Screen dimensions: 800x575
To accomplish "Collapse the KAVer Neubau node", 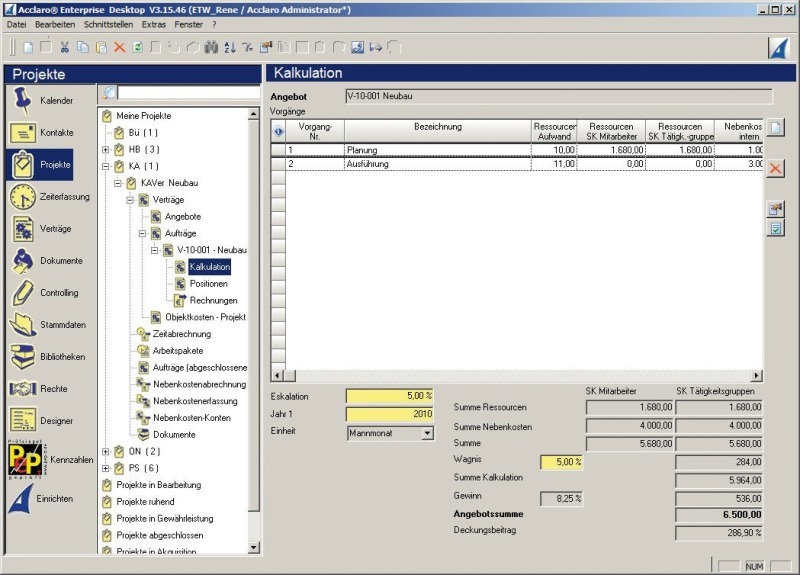I will coord(118,183).
